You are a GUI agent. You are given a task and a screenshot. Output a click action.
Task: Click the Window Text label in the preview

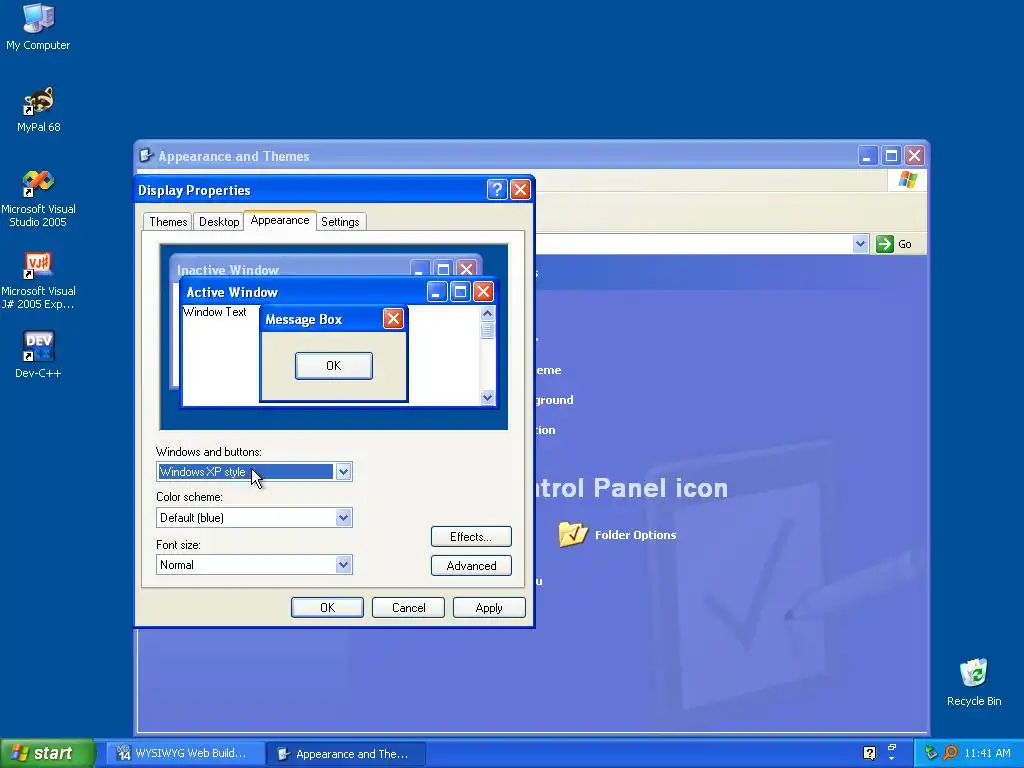[x=214, y=312]
